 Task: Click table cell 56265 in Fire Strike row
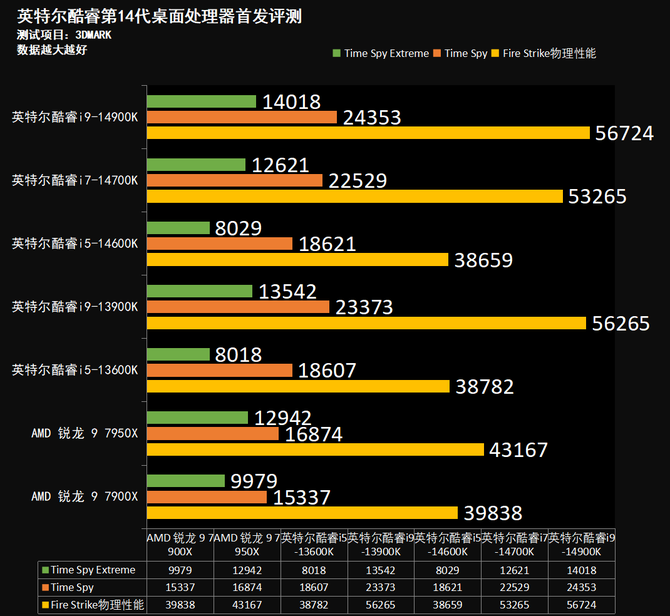tap(381, 605)
